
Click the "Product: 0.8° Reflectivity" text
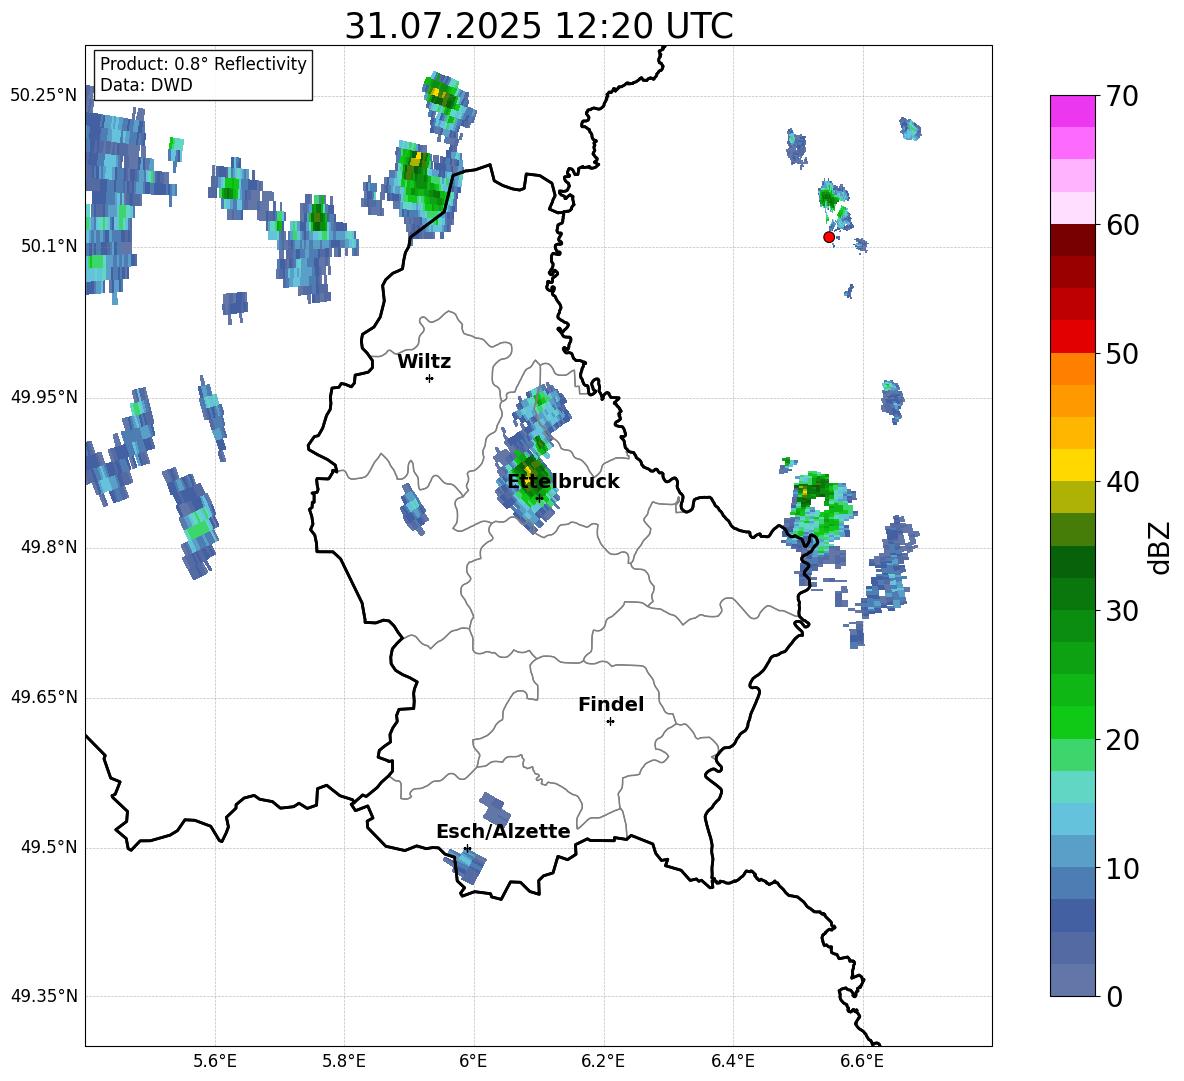pos(203,63)
